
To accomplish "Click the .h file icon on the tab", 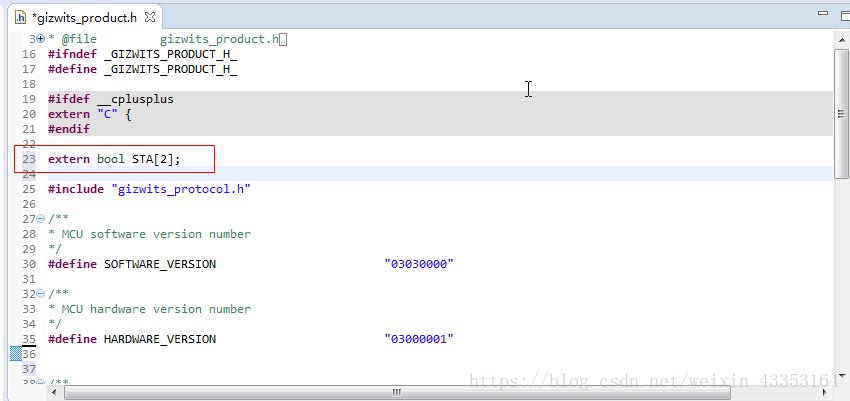I will point(21,17).
